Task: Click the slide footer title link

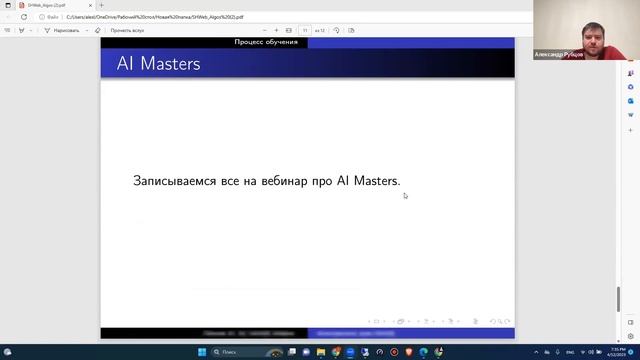Action: click(356, 333)
